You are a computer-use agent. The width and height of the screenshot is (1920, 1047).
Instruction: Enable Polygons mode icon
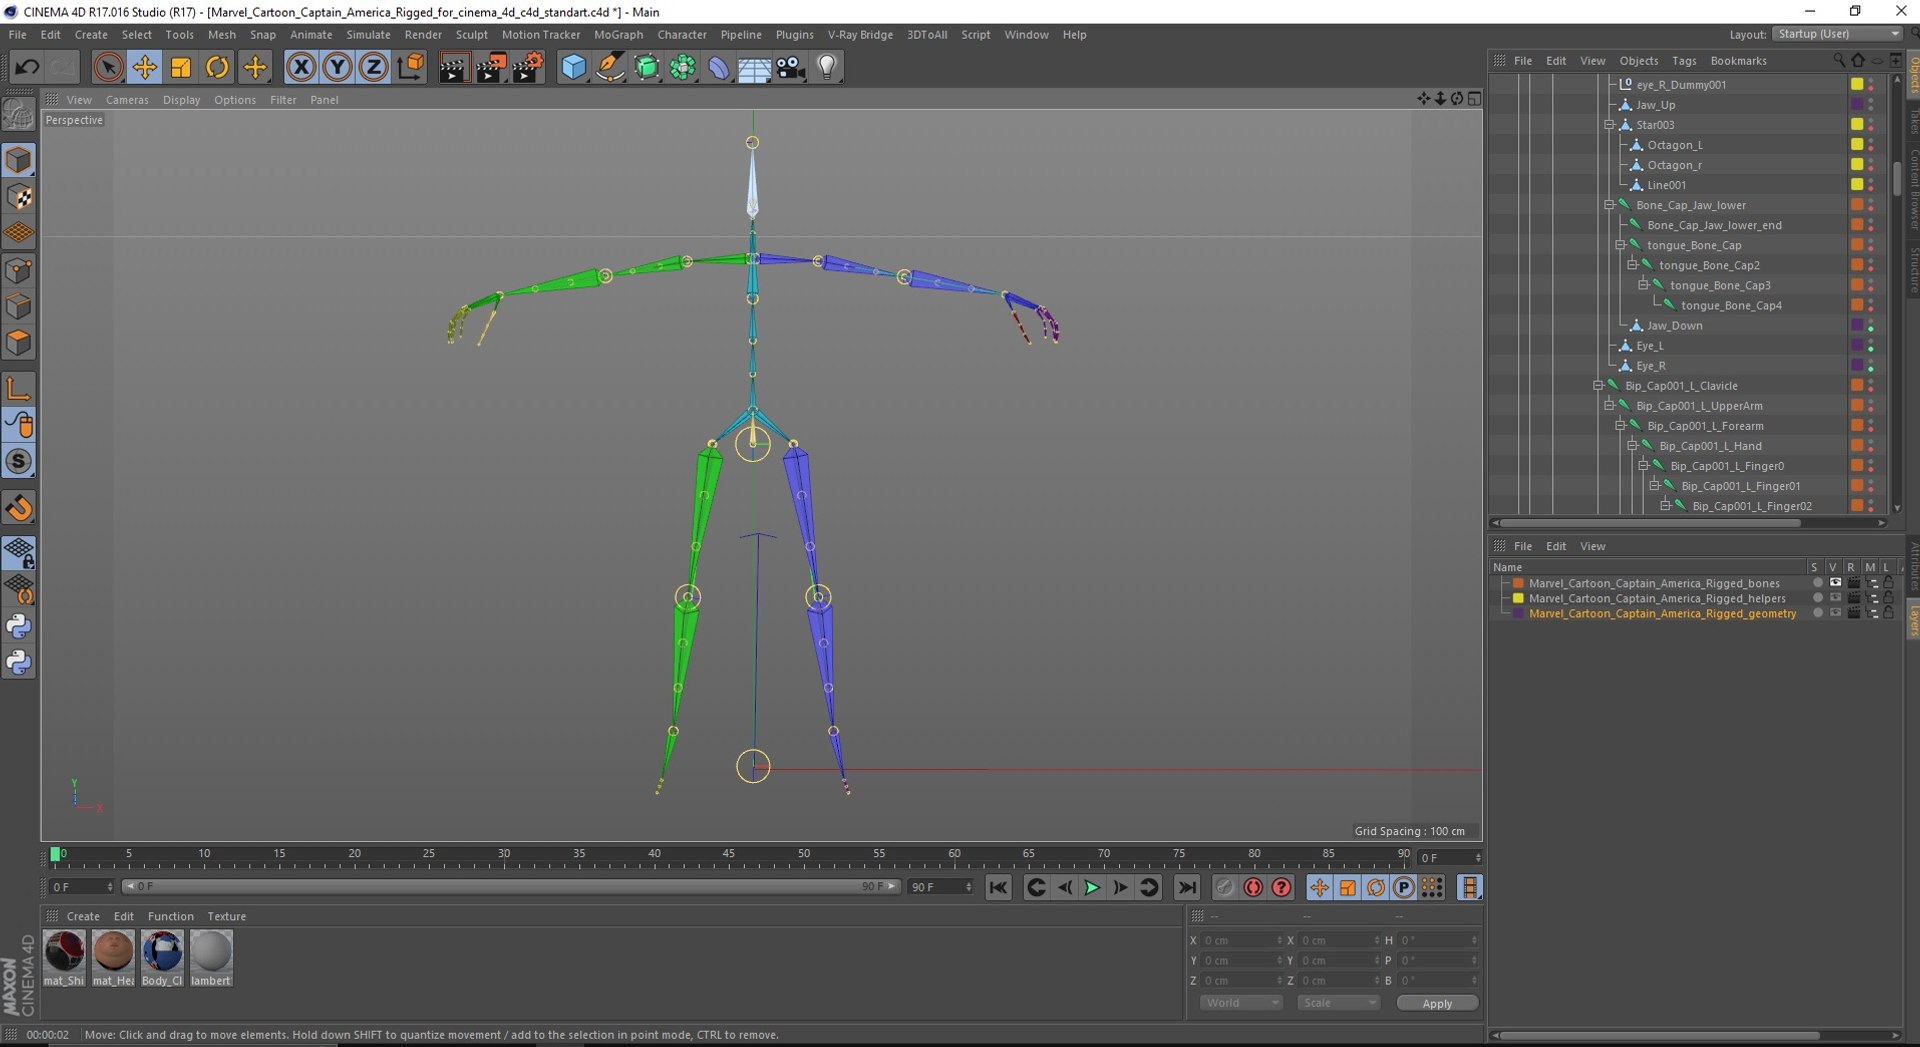click(19, 343)
